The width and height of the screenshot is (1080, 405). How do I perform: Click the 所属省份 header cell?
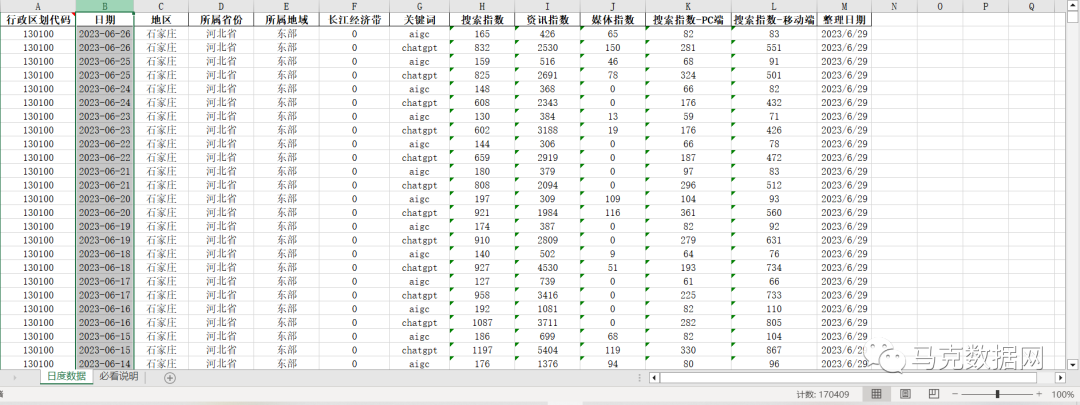(221, 20)
